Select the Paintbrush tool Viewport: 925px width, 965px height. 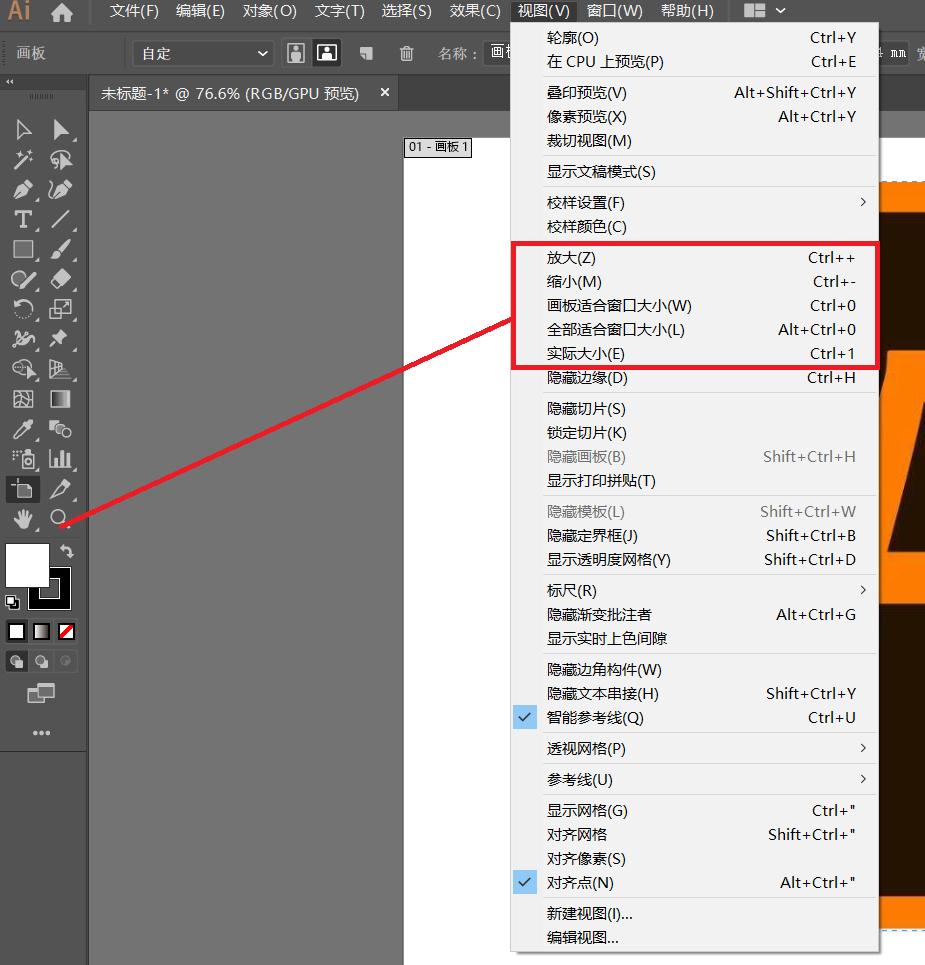coord(60,249)
